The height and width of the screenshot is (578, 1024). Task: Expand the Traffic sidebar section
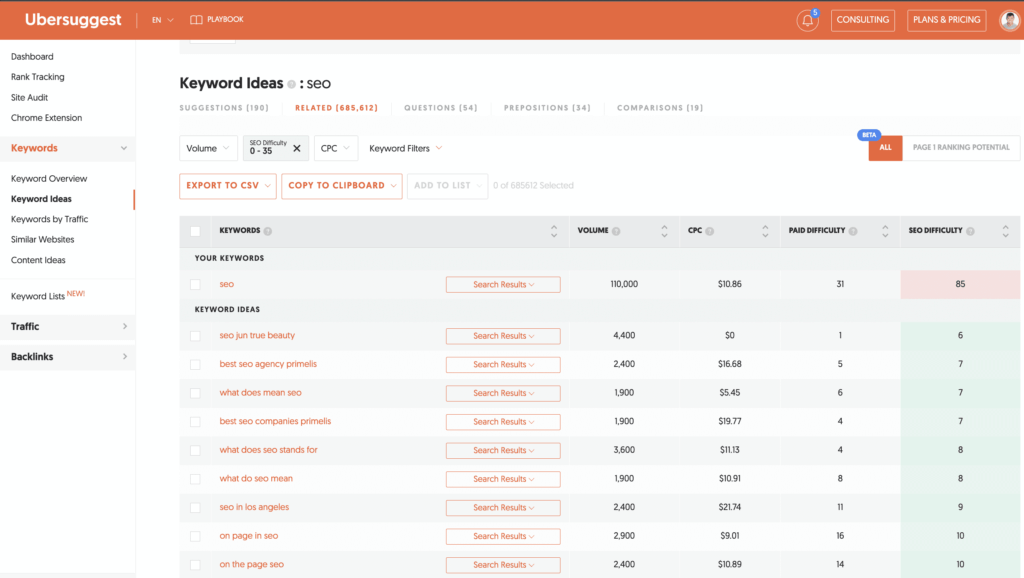click(68, 327)
